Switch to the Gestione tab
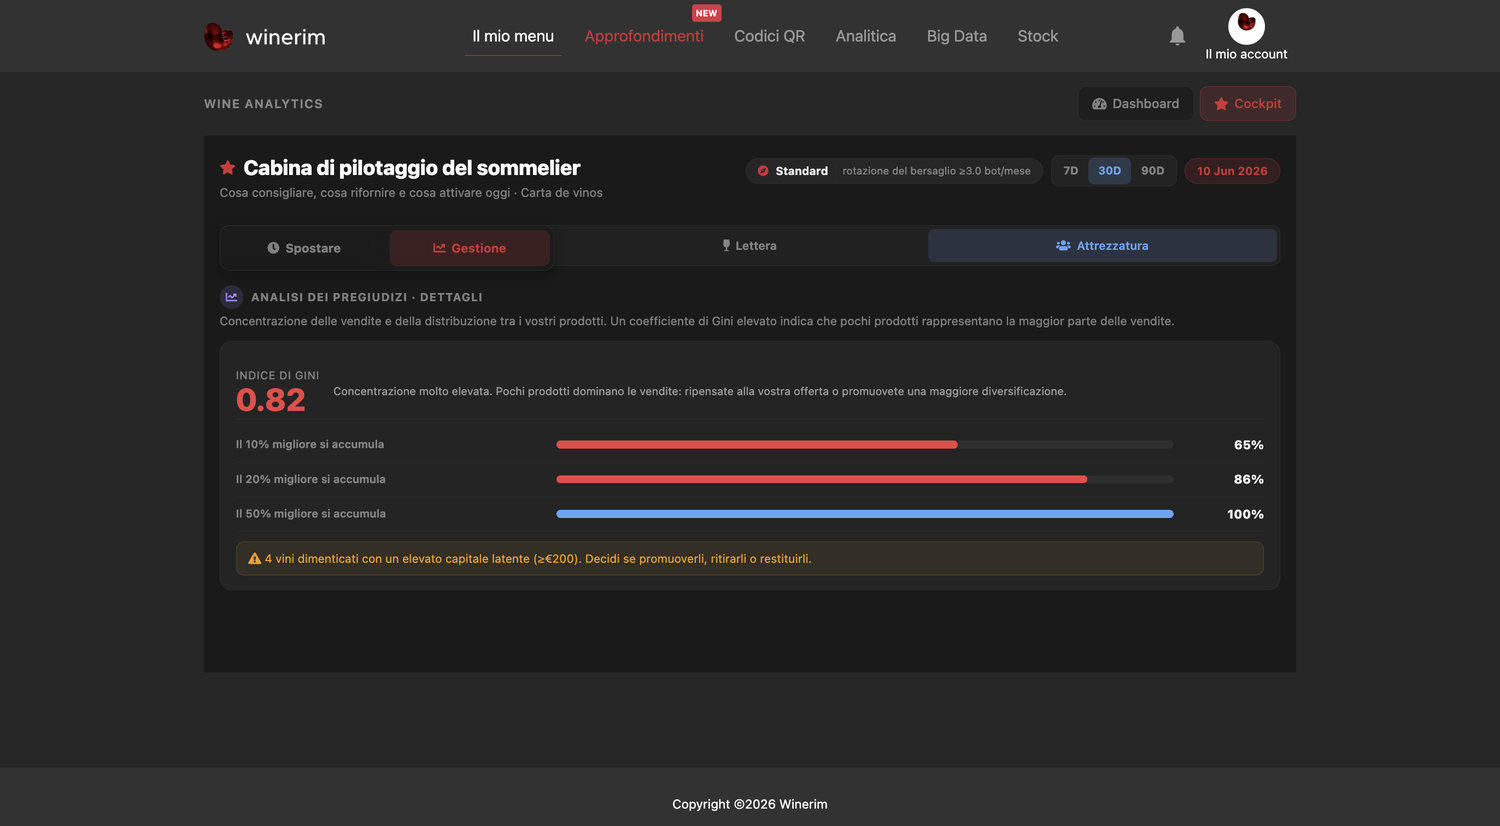The width and height of the screenshot is (1500, 826). pyautogui.click(x=470, y=248)
